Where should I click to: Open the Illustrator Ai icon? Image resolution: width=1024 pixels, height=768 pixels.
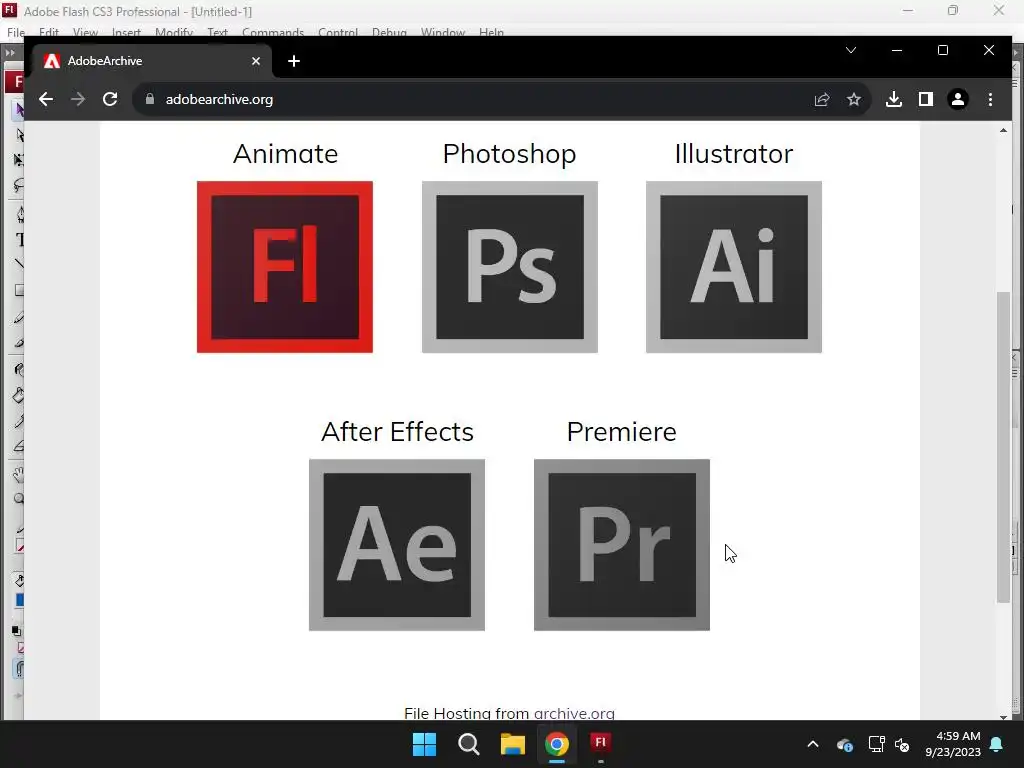733,267
